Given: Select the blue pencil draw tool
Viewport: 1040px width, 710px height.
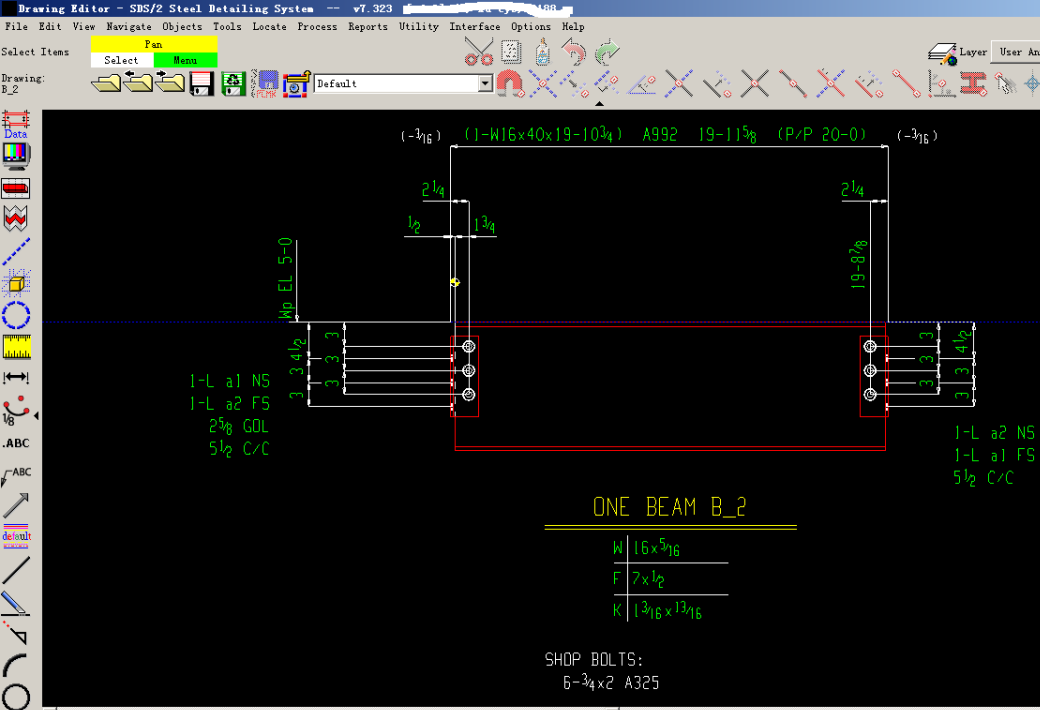Looking at the screenshot, I should point(15,603).
